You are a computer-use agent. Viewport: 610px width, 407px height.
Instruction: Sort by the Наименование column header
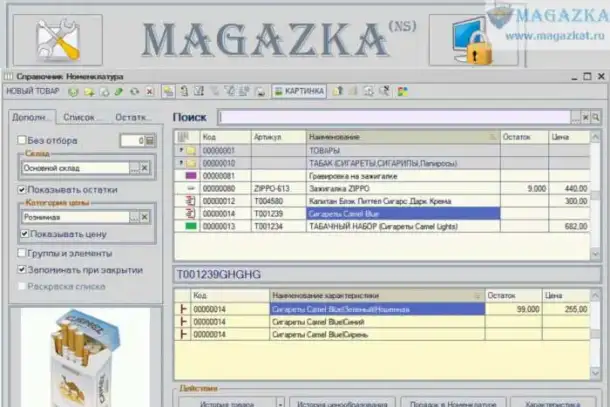pos(403,137)
